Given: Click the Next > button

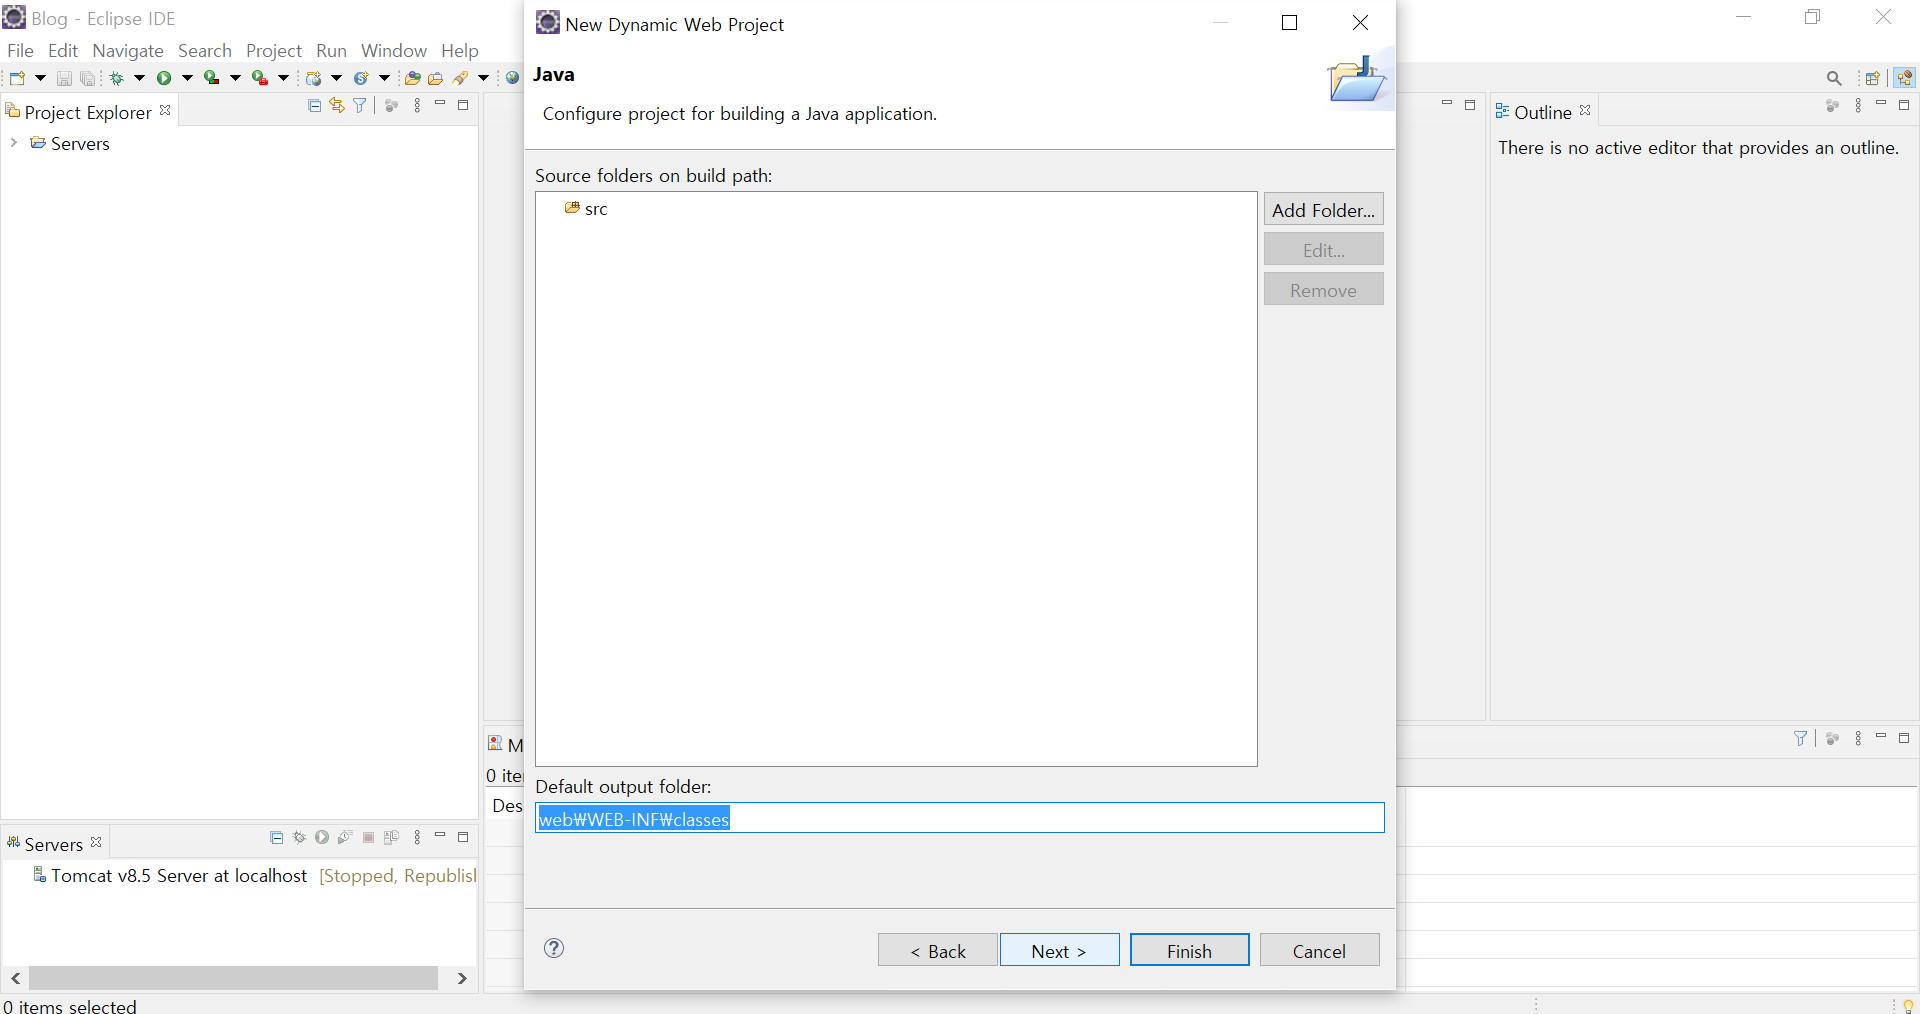Looking at the screenshot, I should click(x=1059, y=950).
